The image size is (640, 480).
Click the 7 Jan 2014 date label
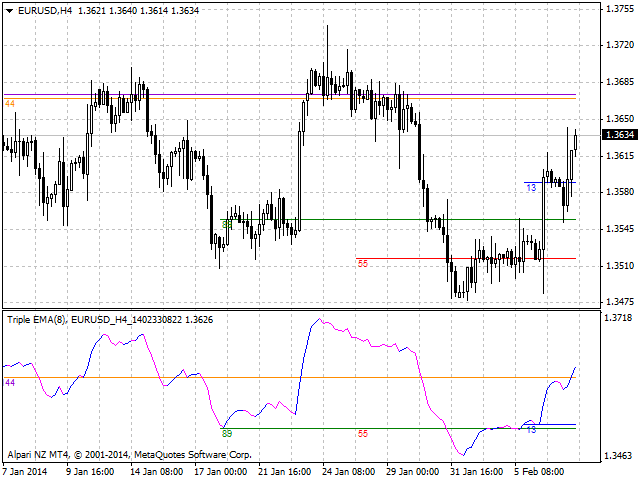(x=25, y=472)
